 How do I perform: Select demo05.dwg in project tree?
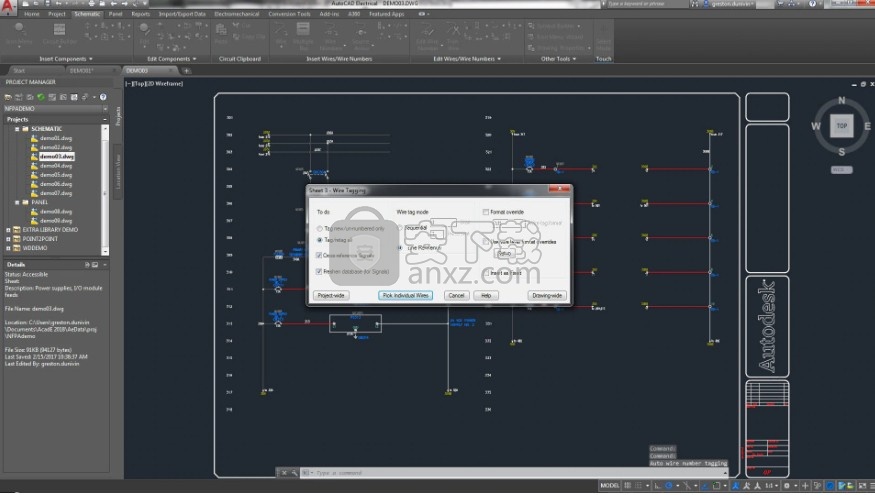[x=56, y=175]
